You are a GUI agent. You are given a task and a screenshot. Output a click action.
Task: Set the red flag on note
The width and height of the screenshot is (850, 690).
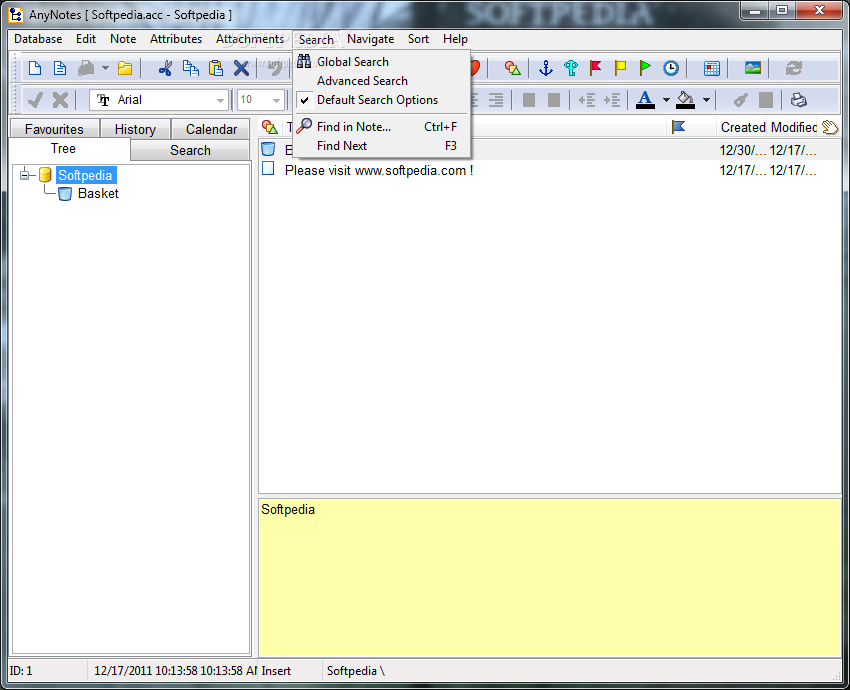point(596,68)
